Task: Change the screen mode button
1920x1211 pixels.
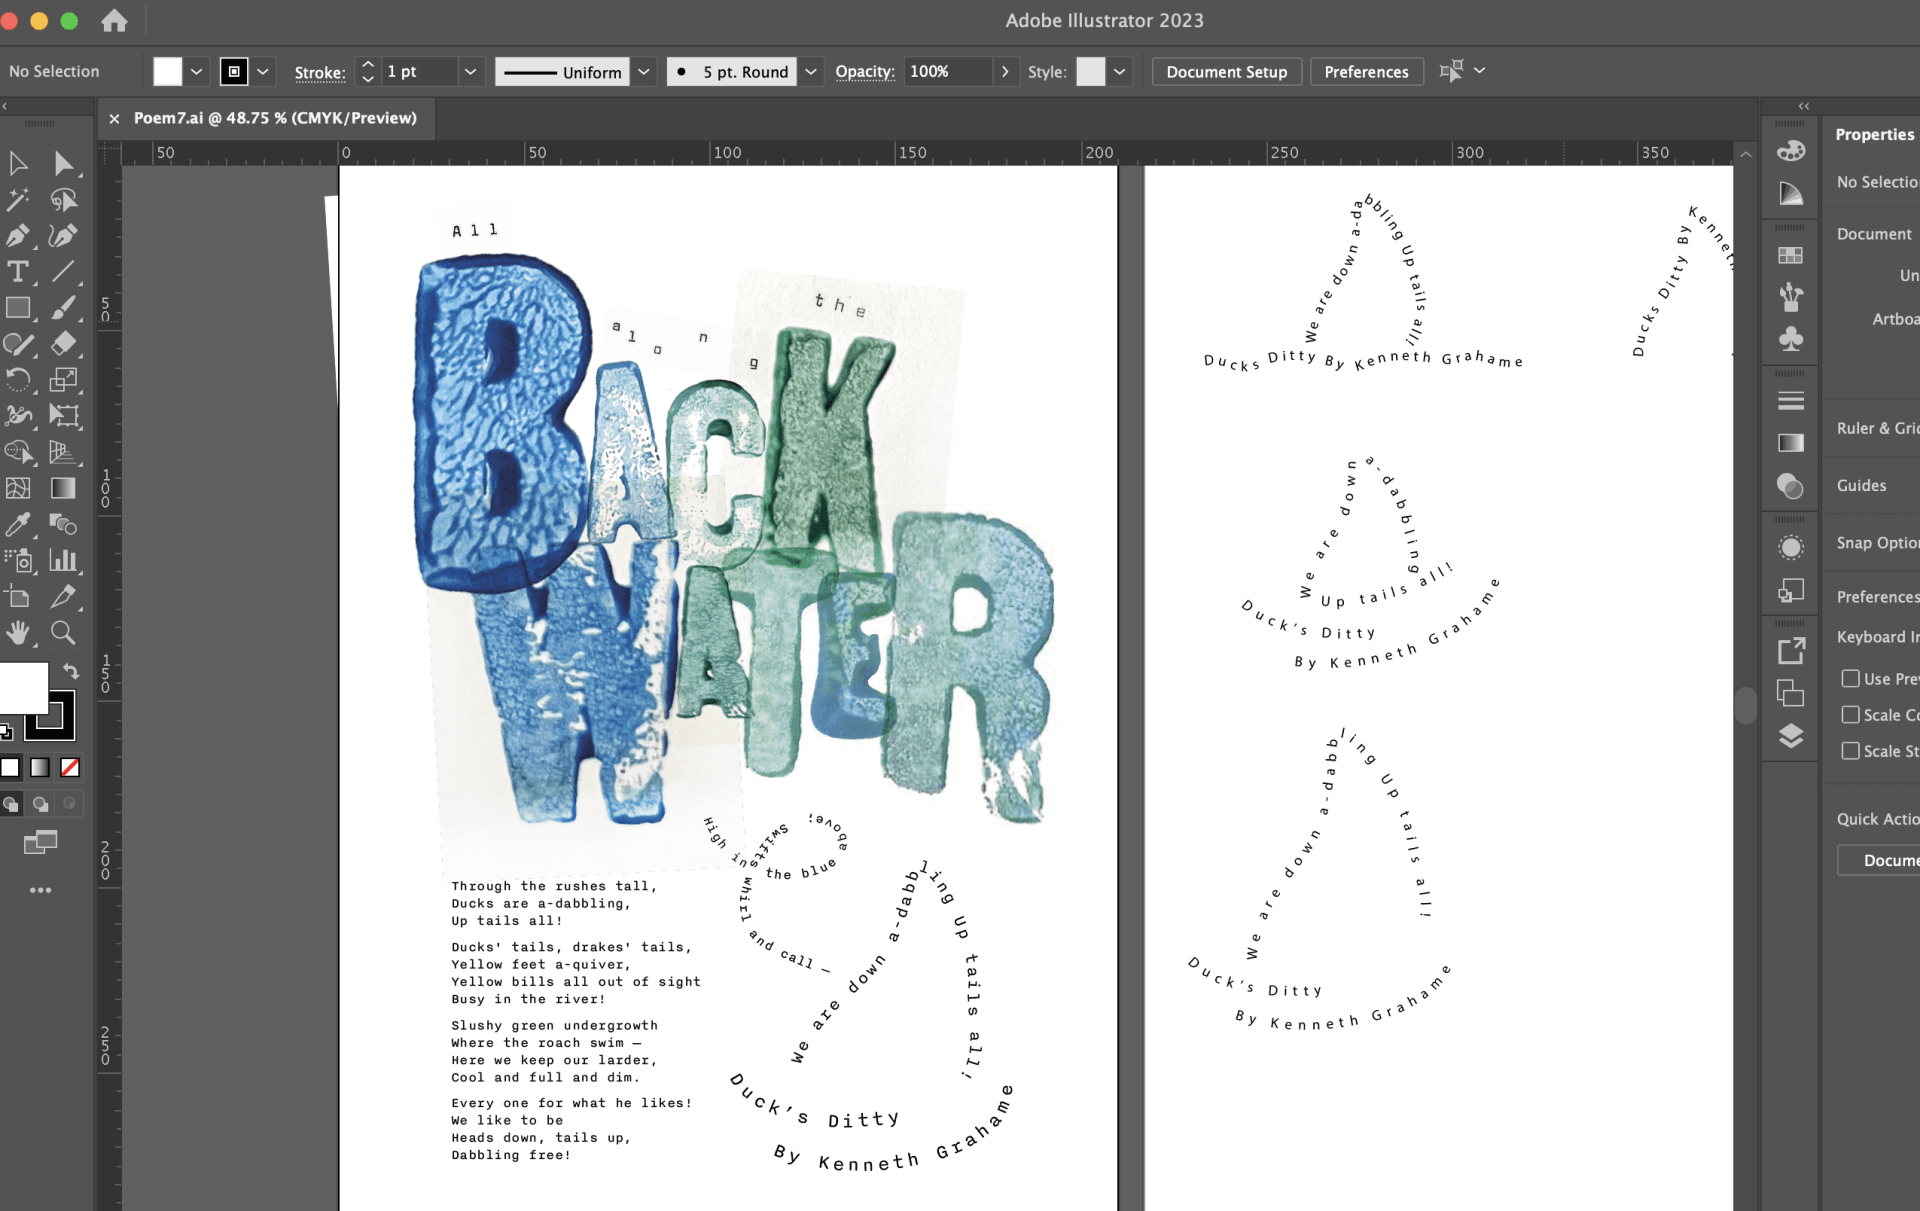Action: tap(40, 842)
